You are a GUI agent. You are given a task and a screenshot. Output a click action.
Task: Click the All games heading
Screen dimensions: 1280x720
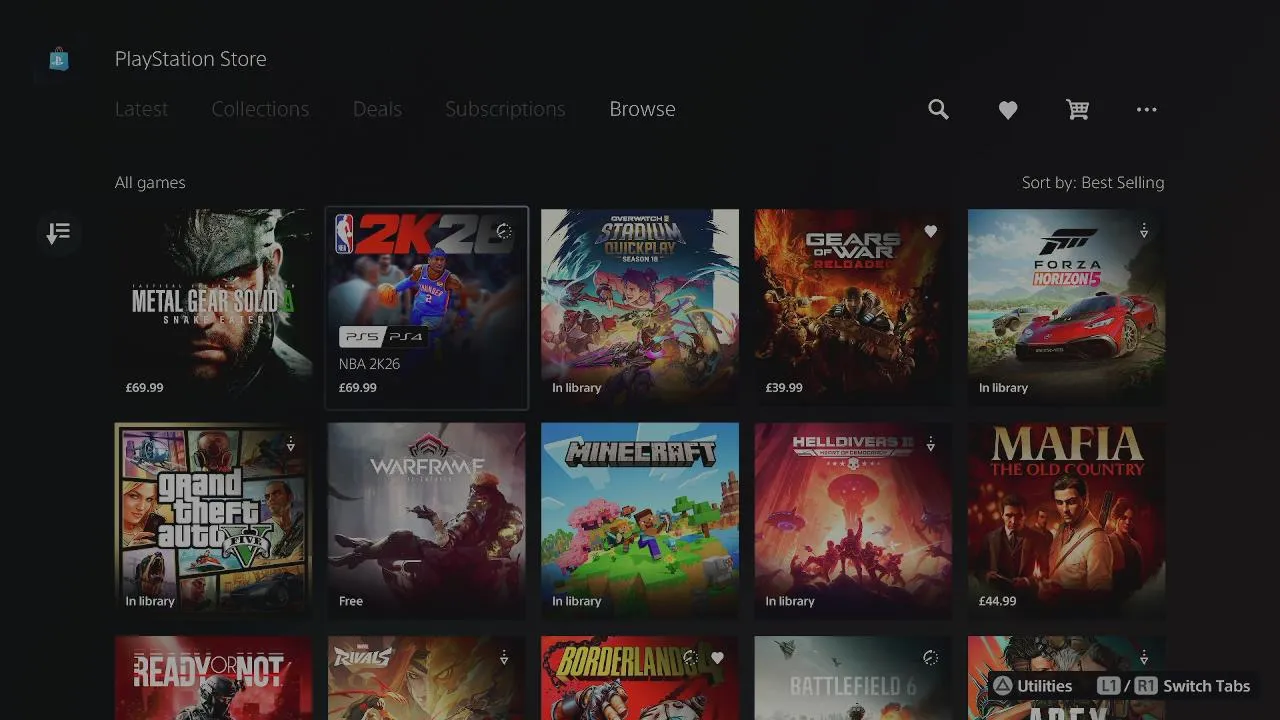tap(150, 182)
